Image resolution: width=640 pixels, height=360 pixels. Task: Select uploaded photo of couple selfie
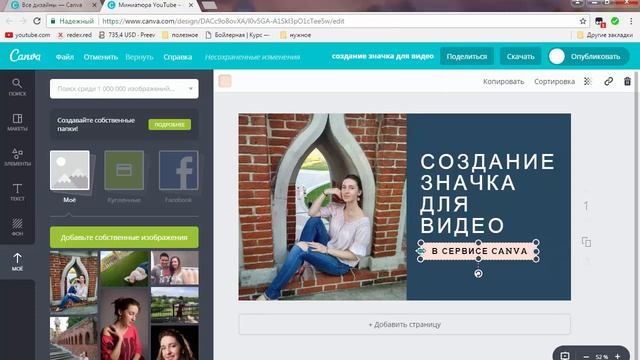click(x=175, y=268)
